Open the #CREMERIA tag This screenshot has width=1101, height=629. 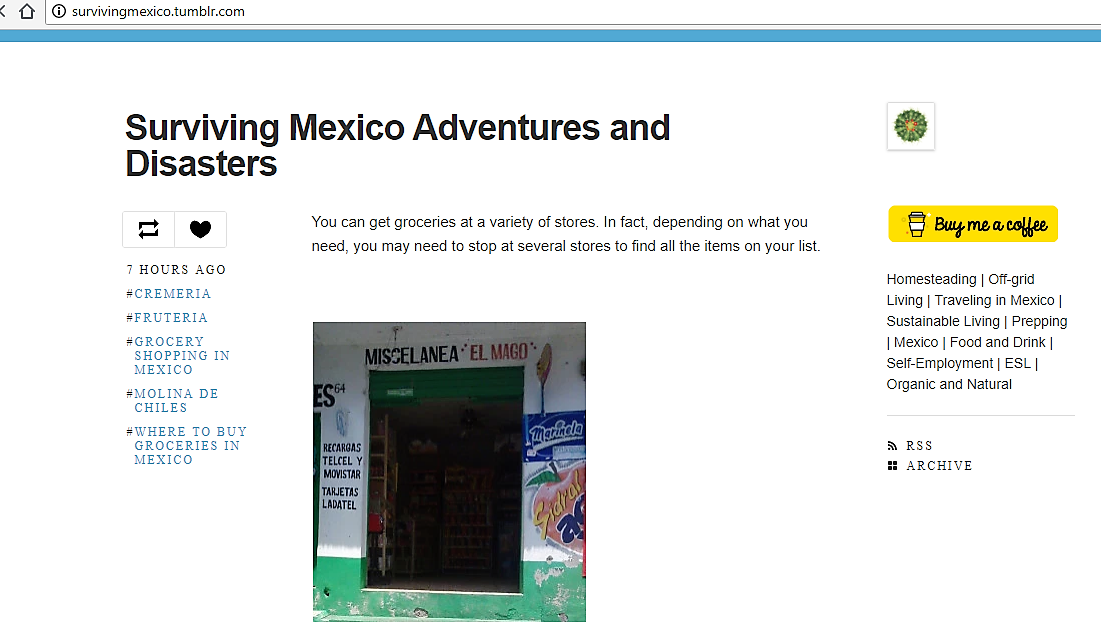(172, 294)
